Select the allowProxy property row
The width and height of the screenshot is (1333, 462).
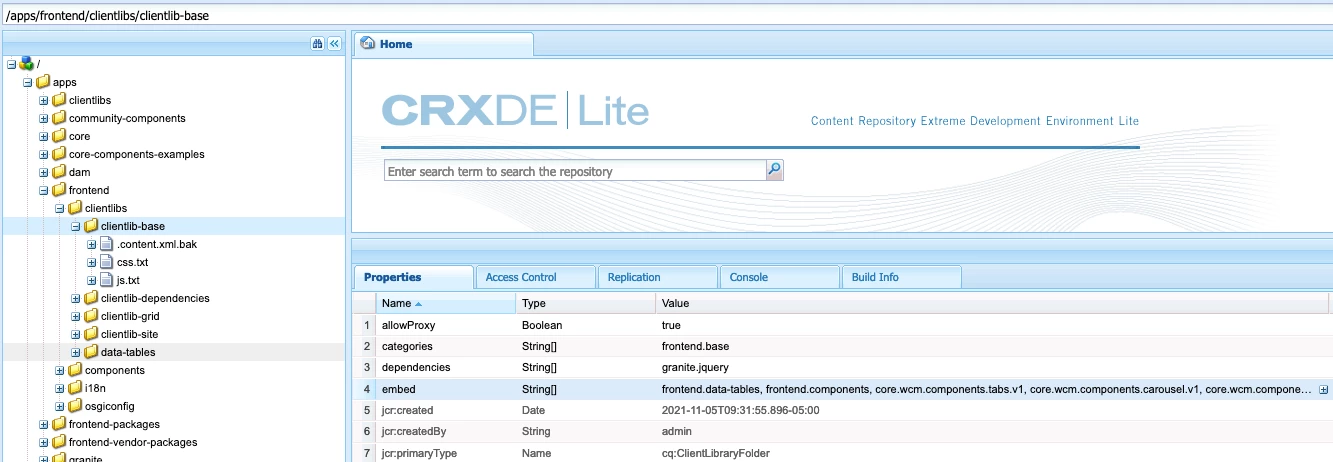coord(842,325)
